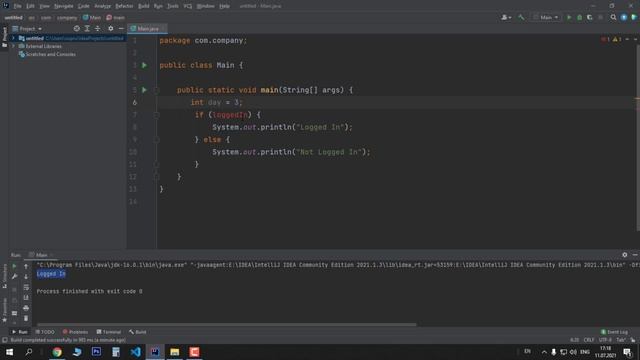Open the Refactor menu

coord(124,6)
